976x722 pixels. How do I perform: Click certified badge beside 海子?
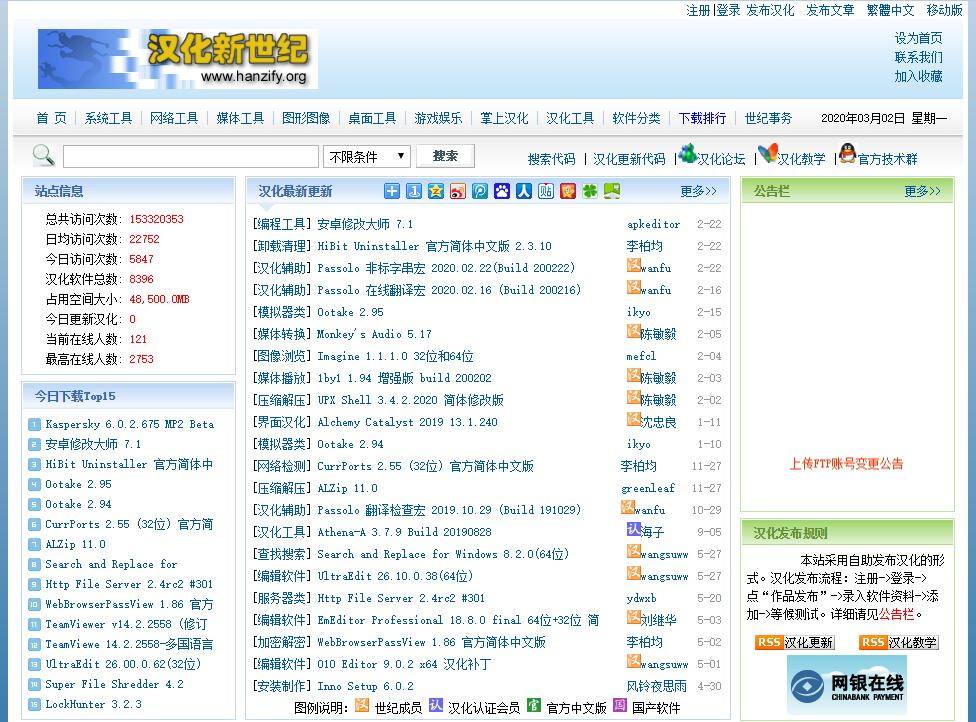pos(634,530)
